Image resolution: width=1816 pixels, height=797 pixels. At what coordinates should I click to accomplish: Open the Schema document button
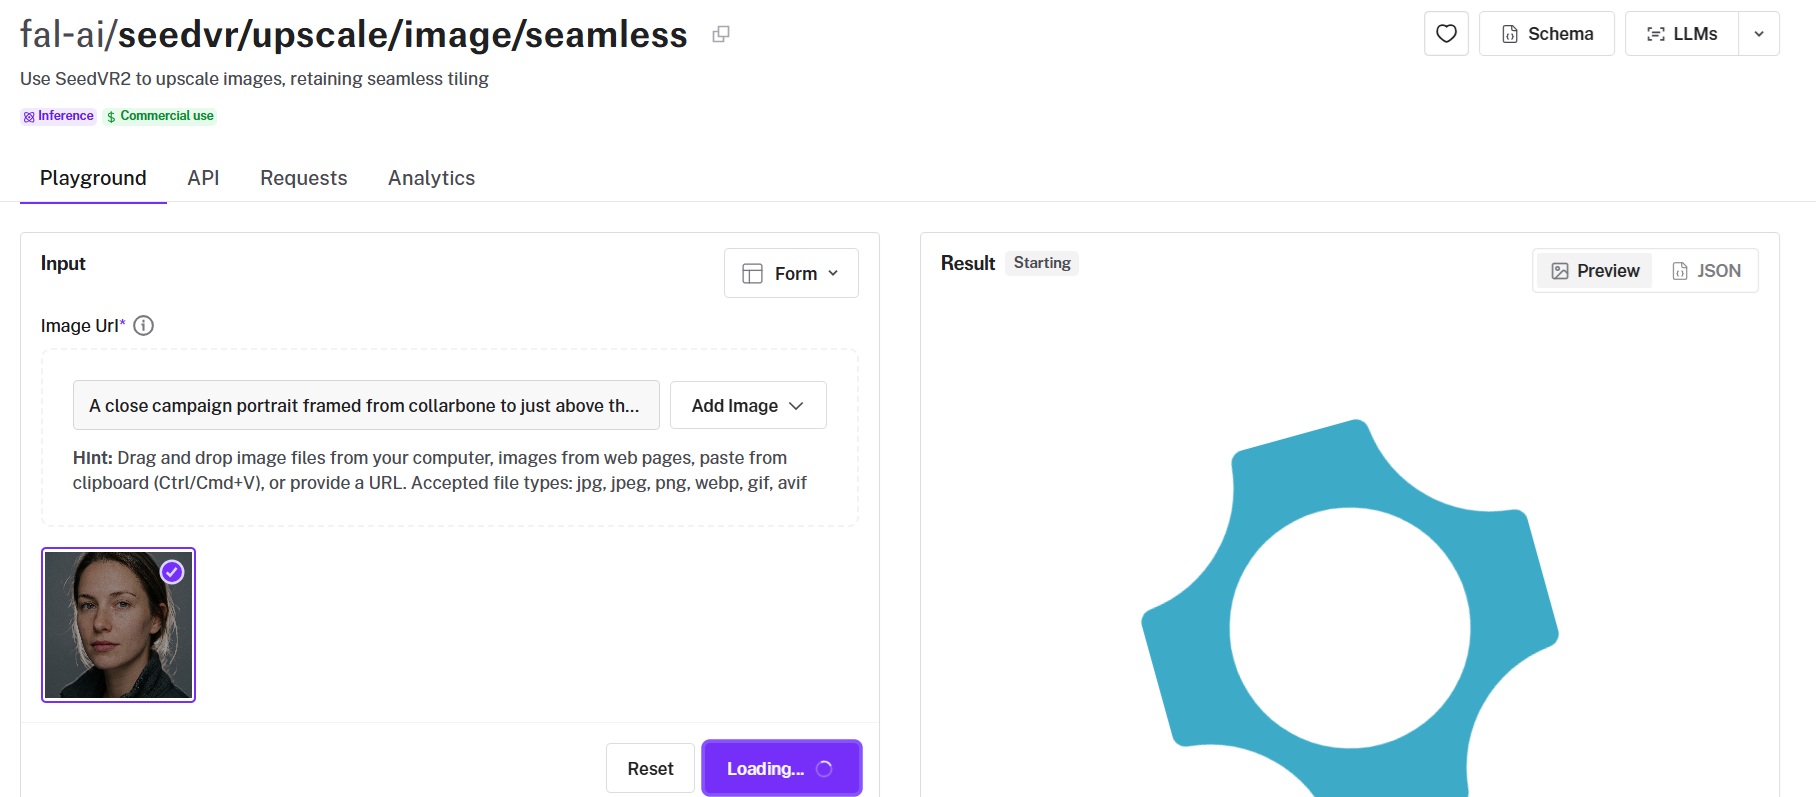point(1546,34)
